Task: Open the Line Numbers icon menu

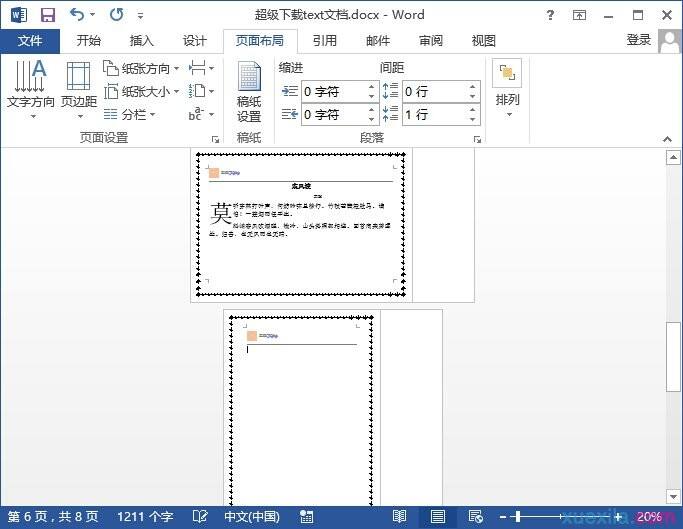Action: [201, 92]
